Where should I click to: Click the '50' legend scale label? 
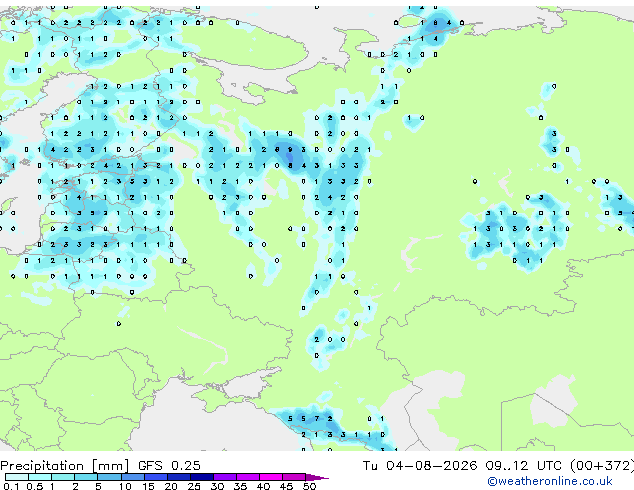(x=310, y=486)
